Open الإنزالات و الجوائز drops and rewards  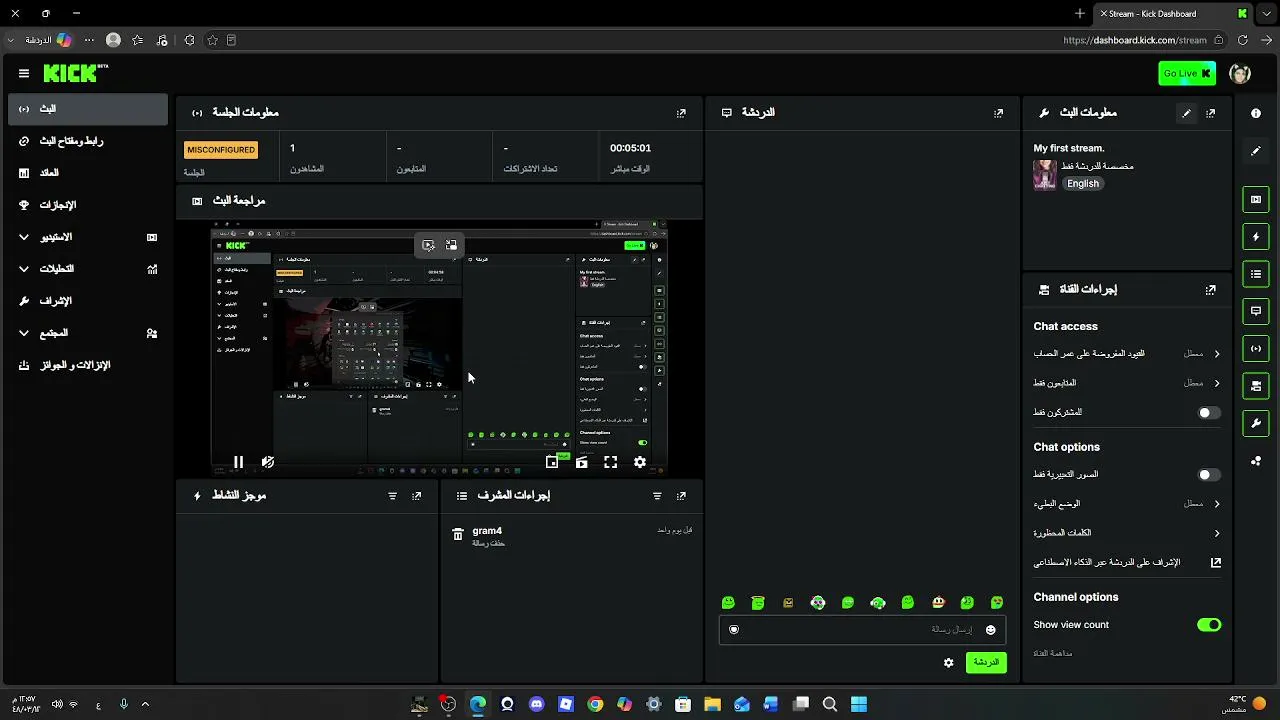coord(88,365)
